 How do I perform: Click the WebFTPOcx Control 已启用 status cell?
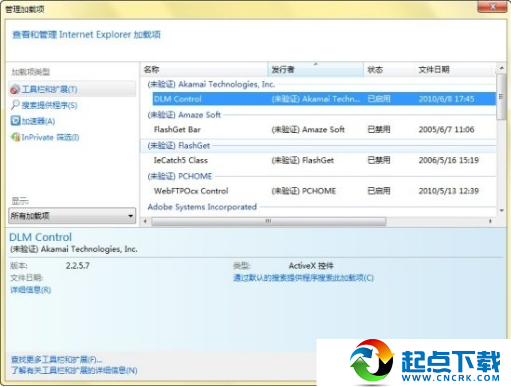tap(379, 191)
